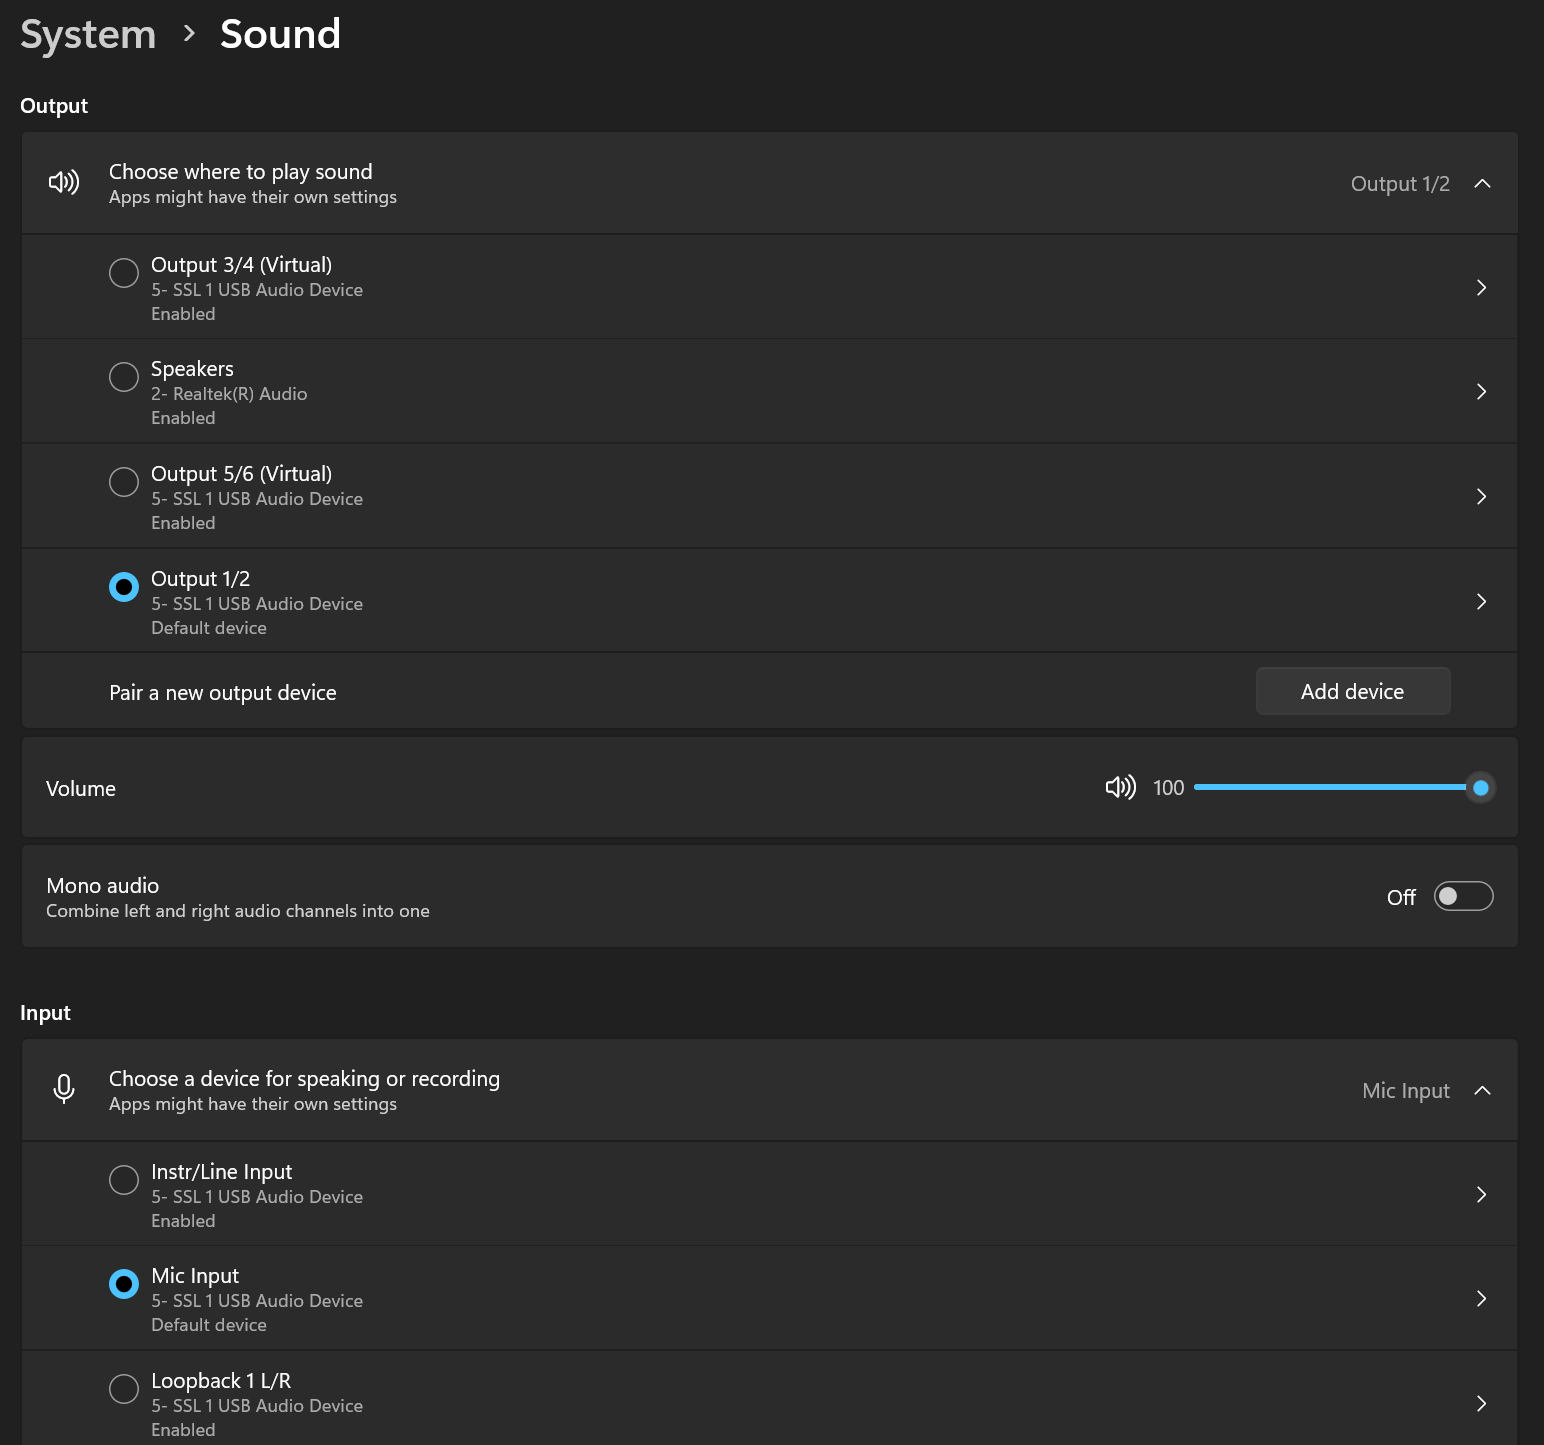Click the microphone icon in the Input section
This screenshot has height=1445, width=1544.
click(64, 1089)
